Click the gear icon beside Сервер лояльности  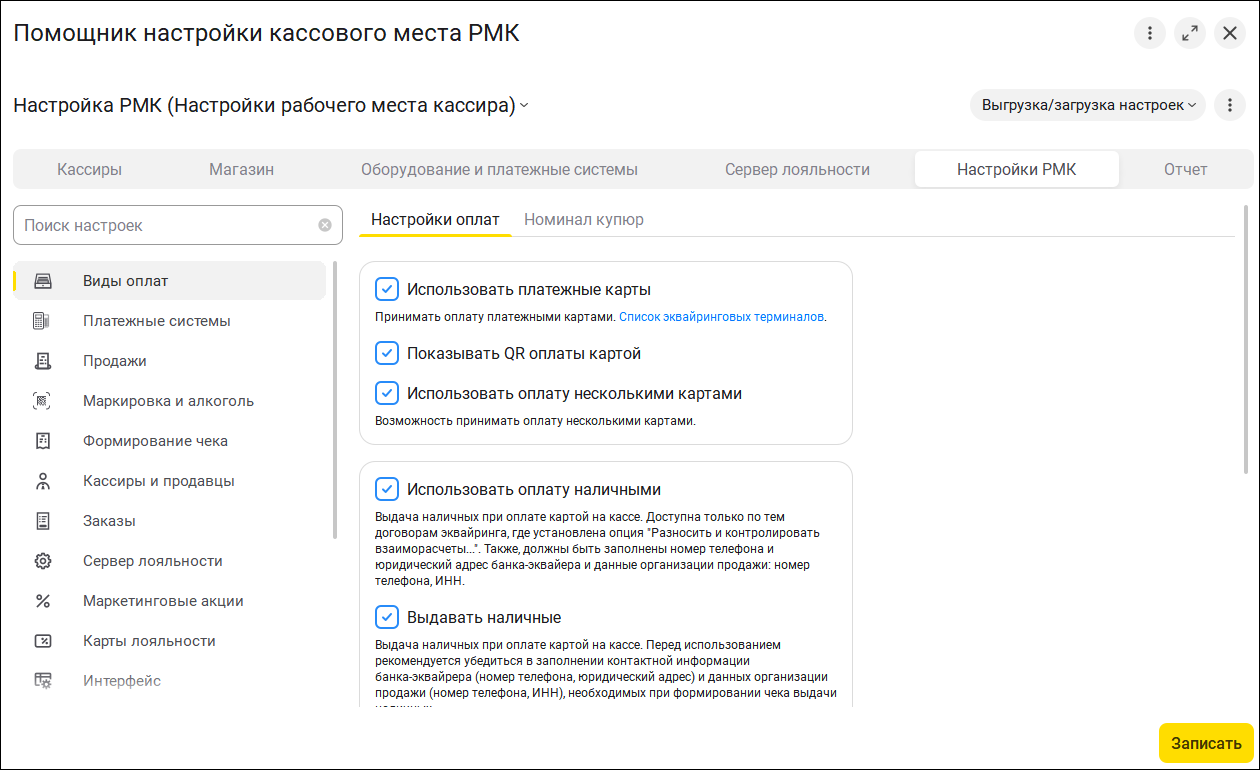42,561
